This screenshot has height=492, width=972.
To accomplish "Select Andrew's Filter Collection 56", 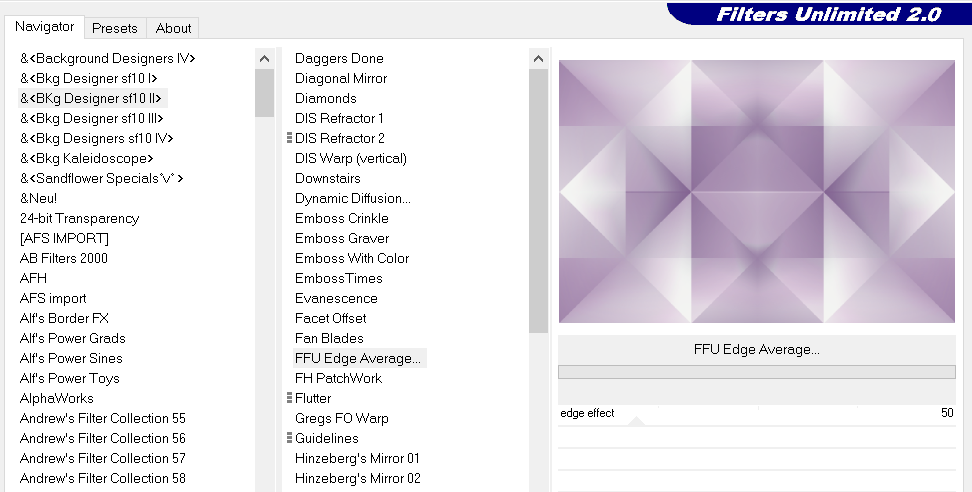I will [103, 438].
